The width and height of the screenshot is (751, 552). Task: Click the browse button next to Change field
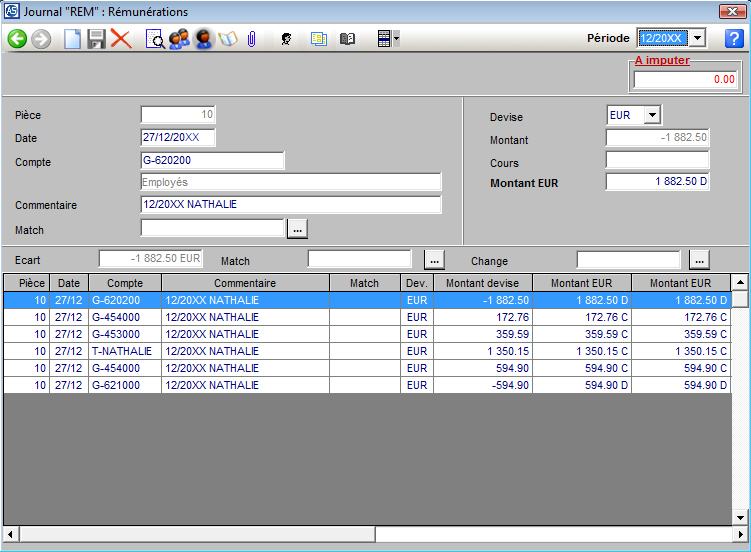[x=699, y=260]
